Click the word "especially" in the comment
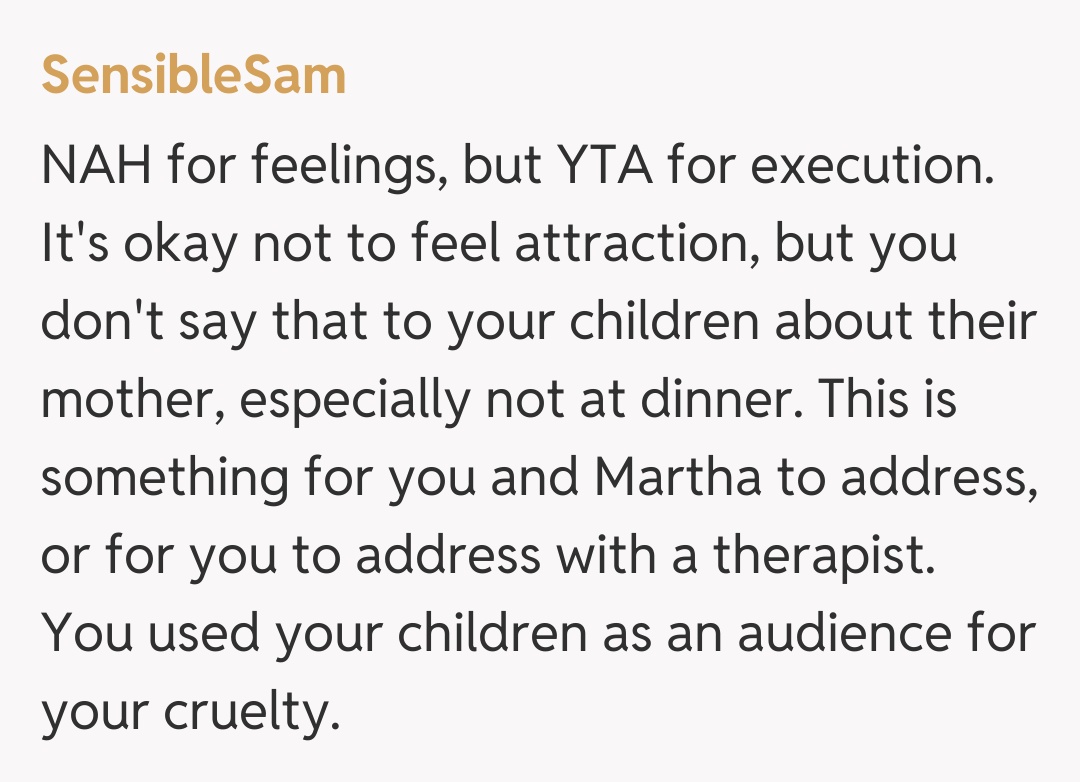 (x=355, y=402)
